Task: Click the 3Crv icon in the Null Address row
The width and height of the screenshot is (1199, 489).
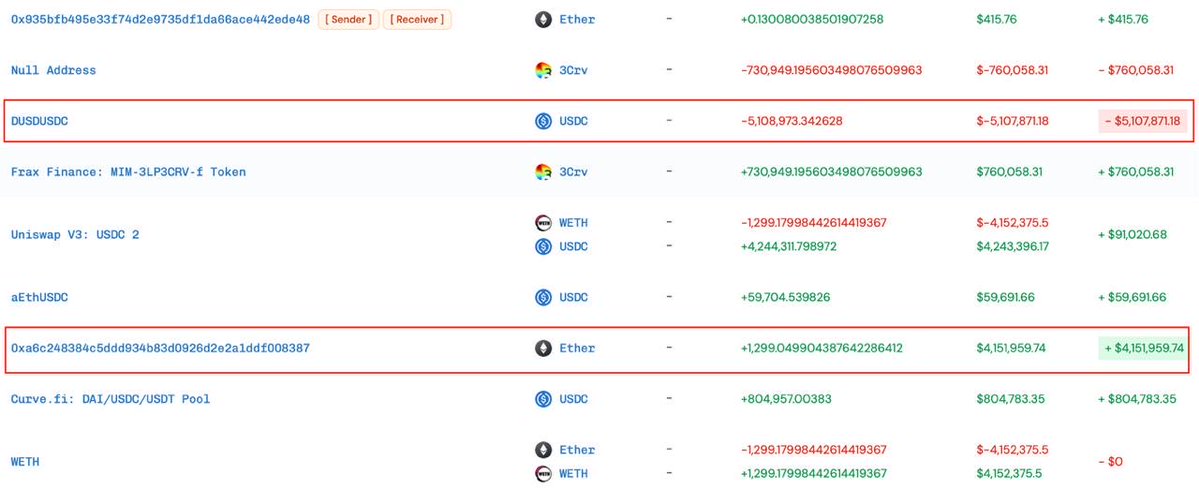Action: [x=544, y=70]
